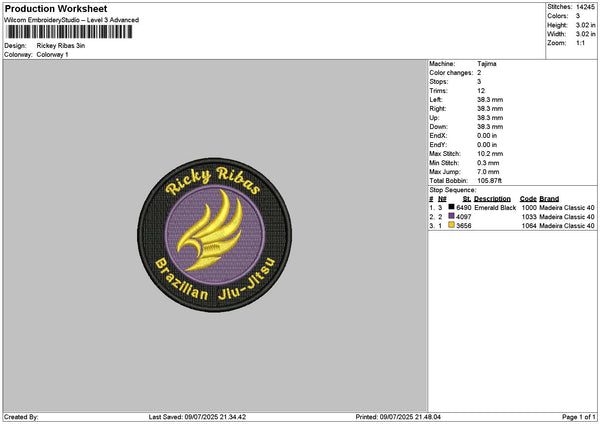Click the Trims value 12
The image size is (600, 424).
pos(481,91)
